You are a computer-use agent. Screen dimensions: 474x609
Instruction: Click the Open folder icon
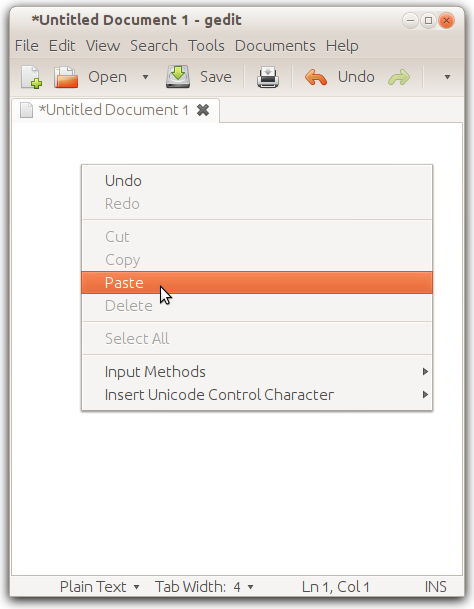tap(66, 77)
